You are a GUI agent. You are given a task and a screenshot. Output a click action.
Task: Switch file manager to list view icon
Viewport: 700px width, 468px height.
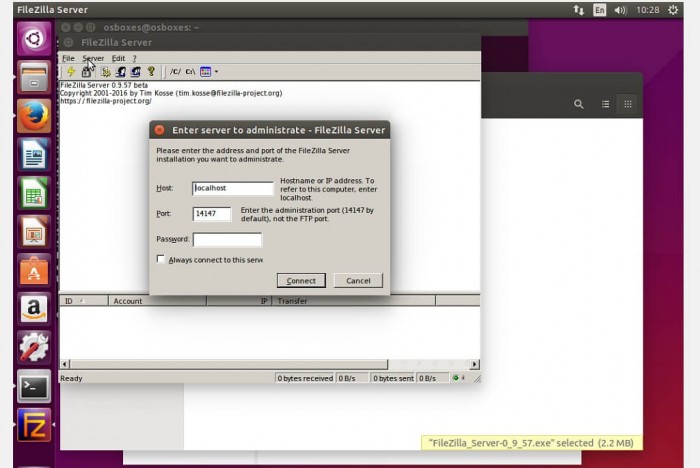[x=605, y=104]
